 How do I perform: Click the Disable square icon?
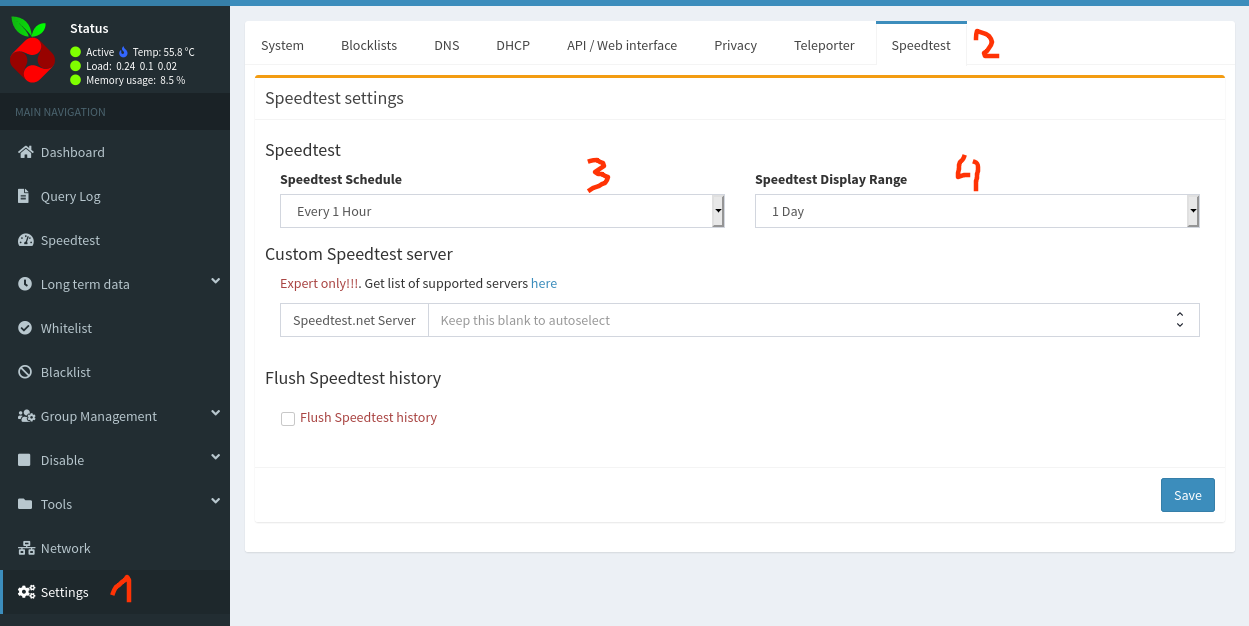25,460
